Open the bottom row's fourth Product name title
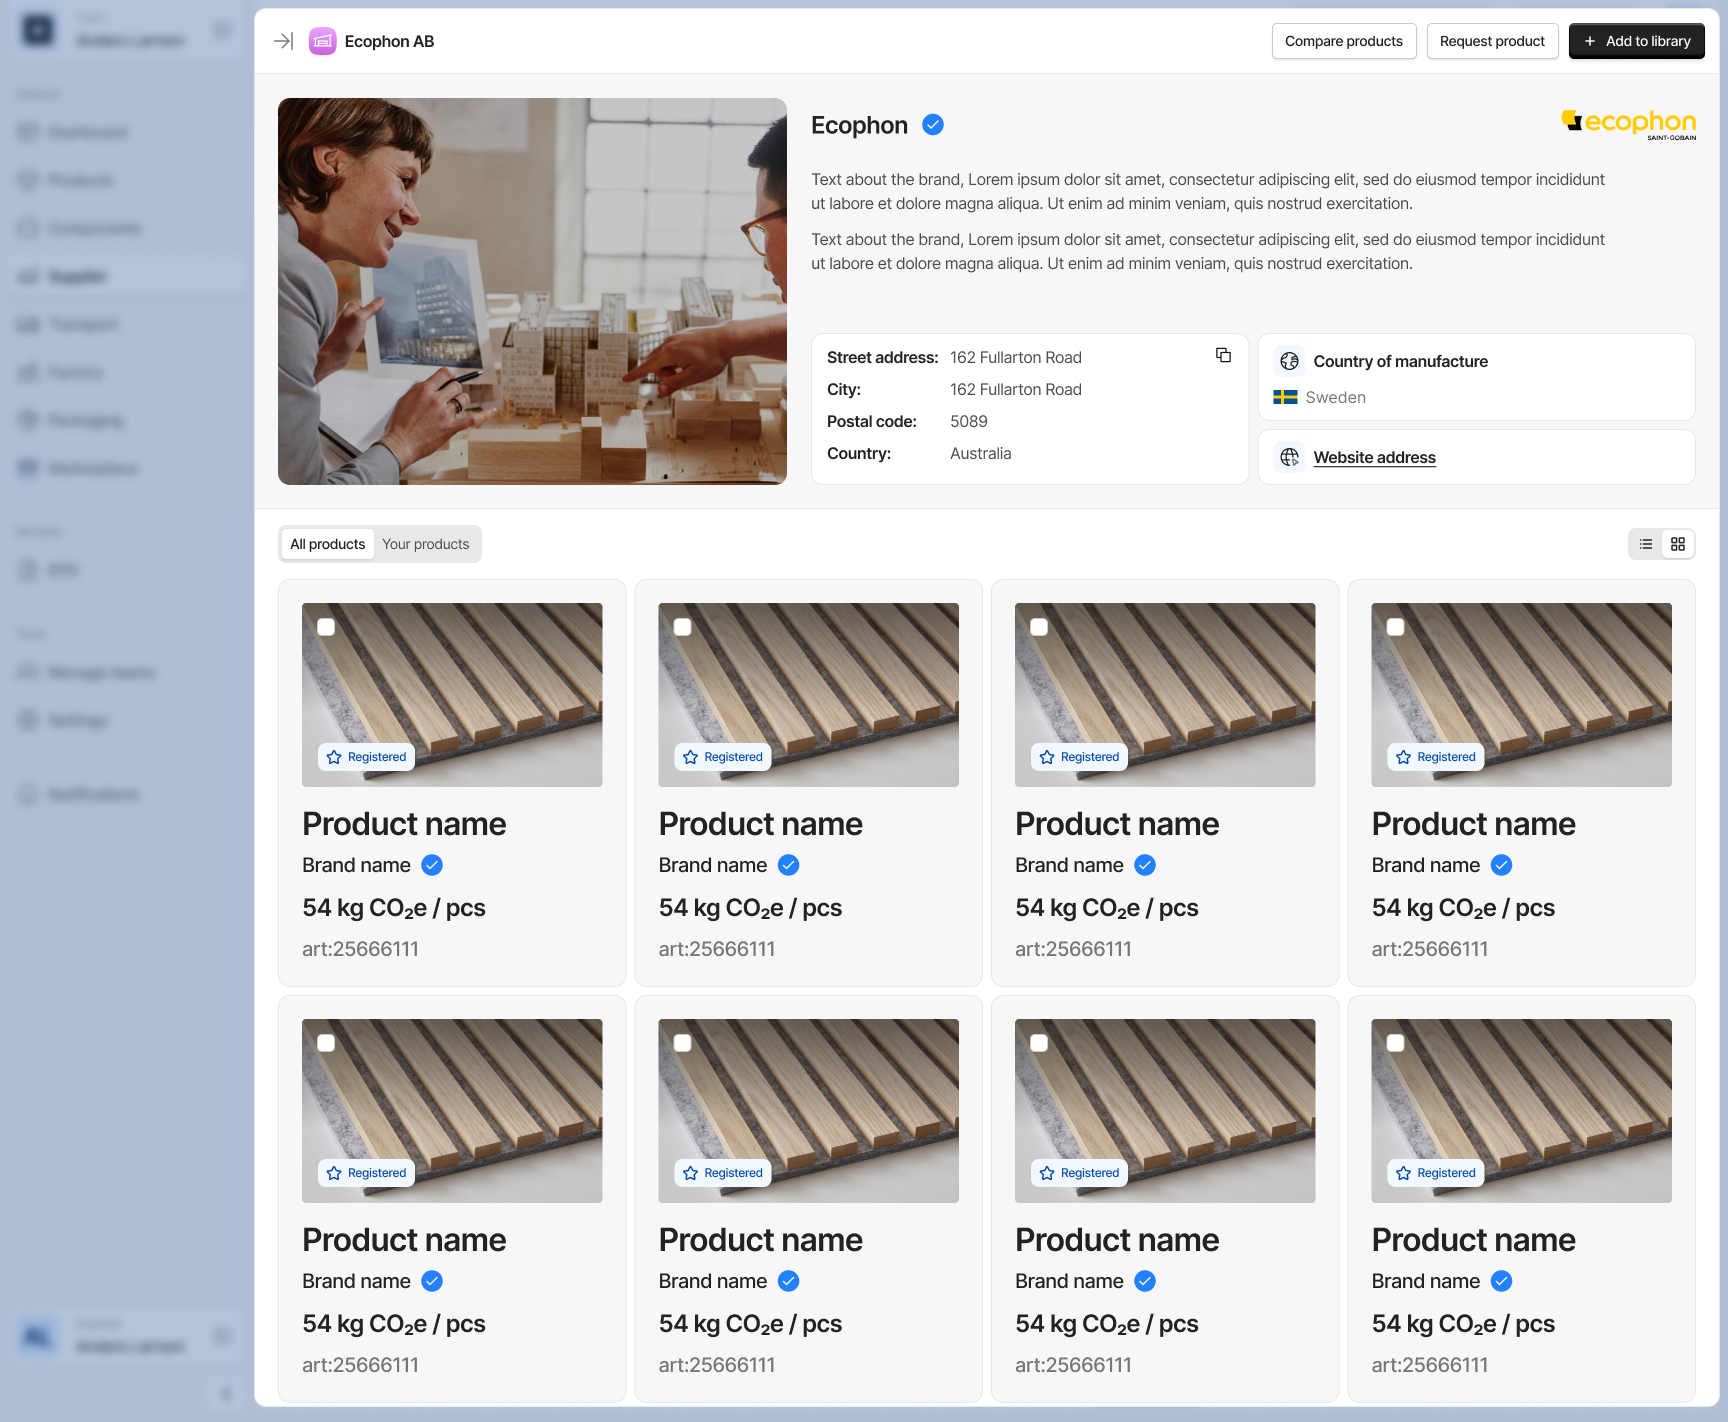The image size is (1728, 1422). 1473,1240
